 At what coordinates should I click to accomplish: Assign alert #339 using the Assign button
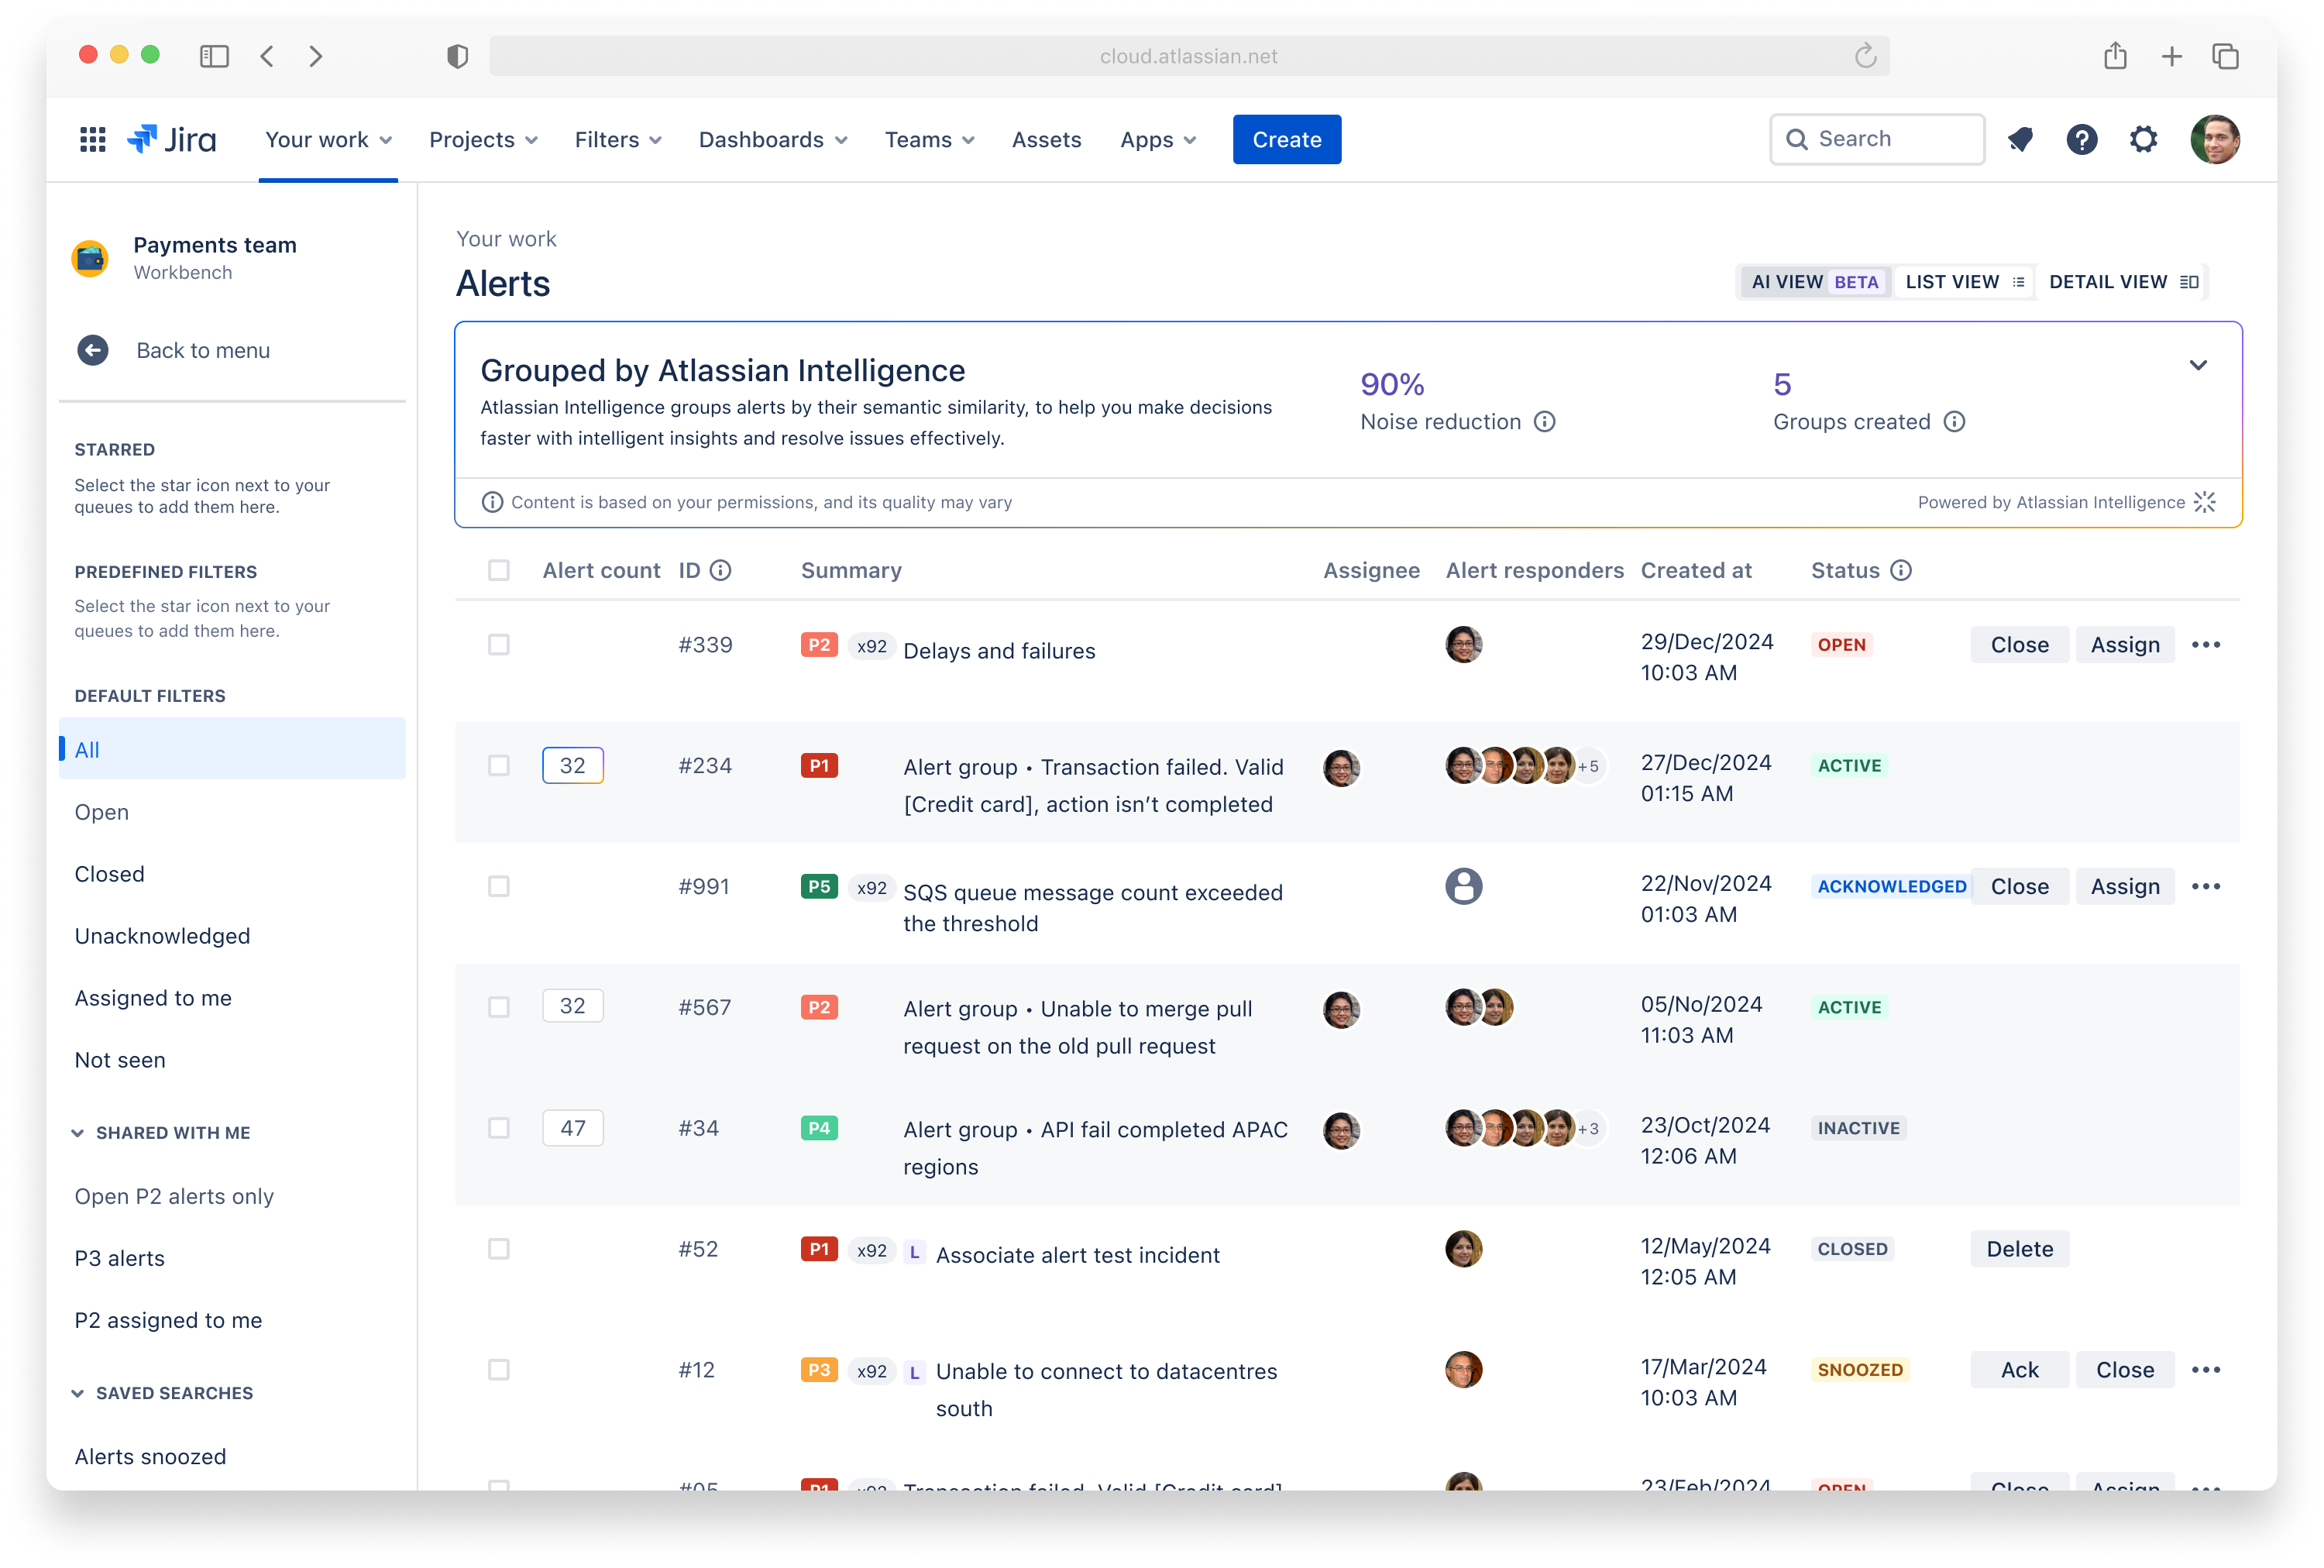pos(2125,644)
